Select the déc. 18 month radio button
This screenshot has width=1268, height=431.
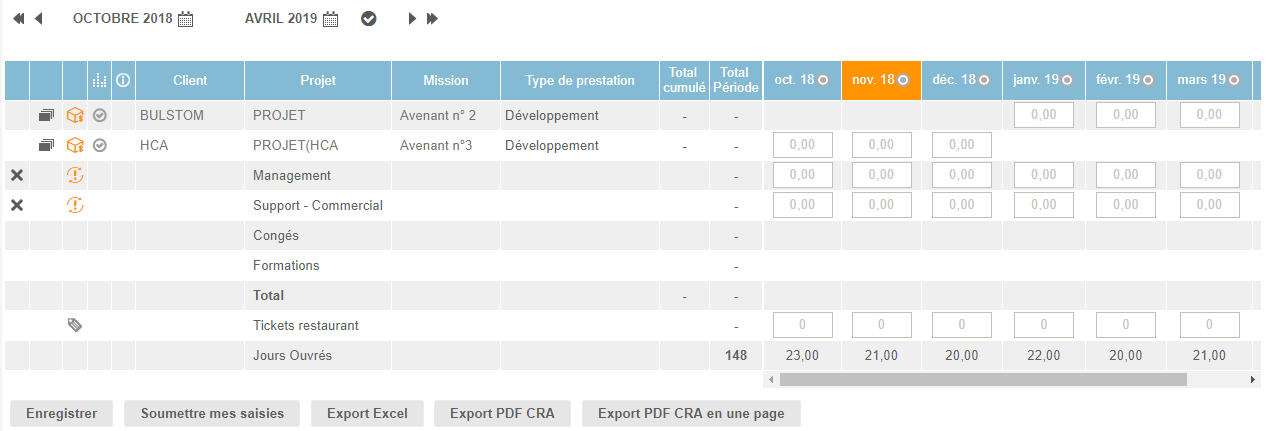tap(984, 80)
